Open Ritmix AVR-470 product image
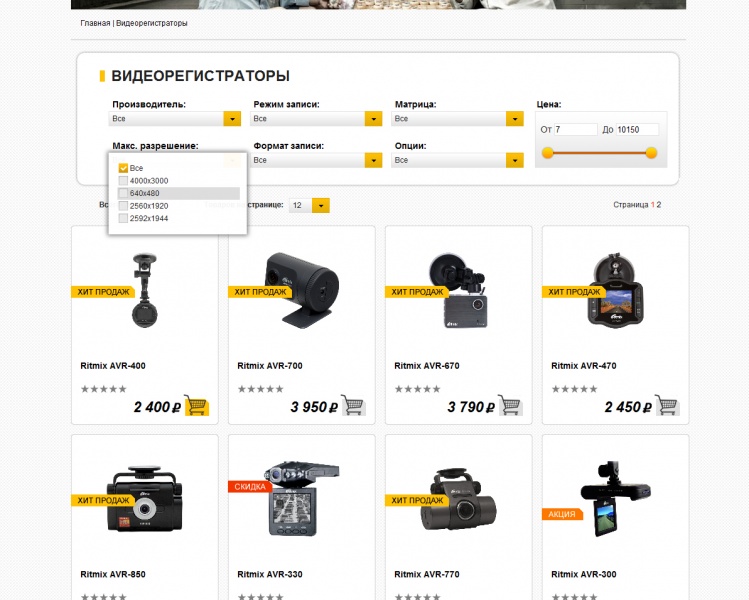Viewport: 749px width, 600px height. click(x=615, y=289)
